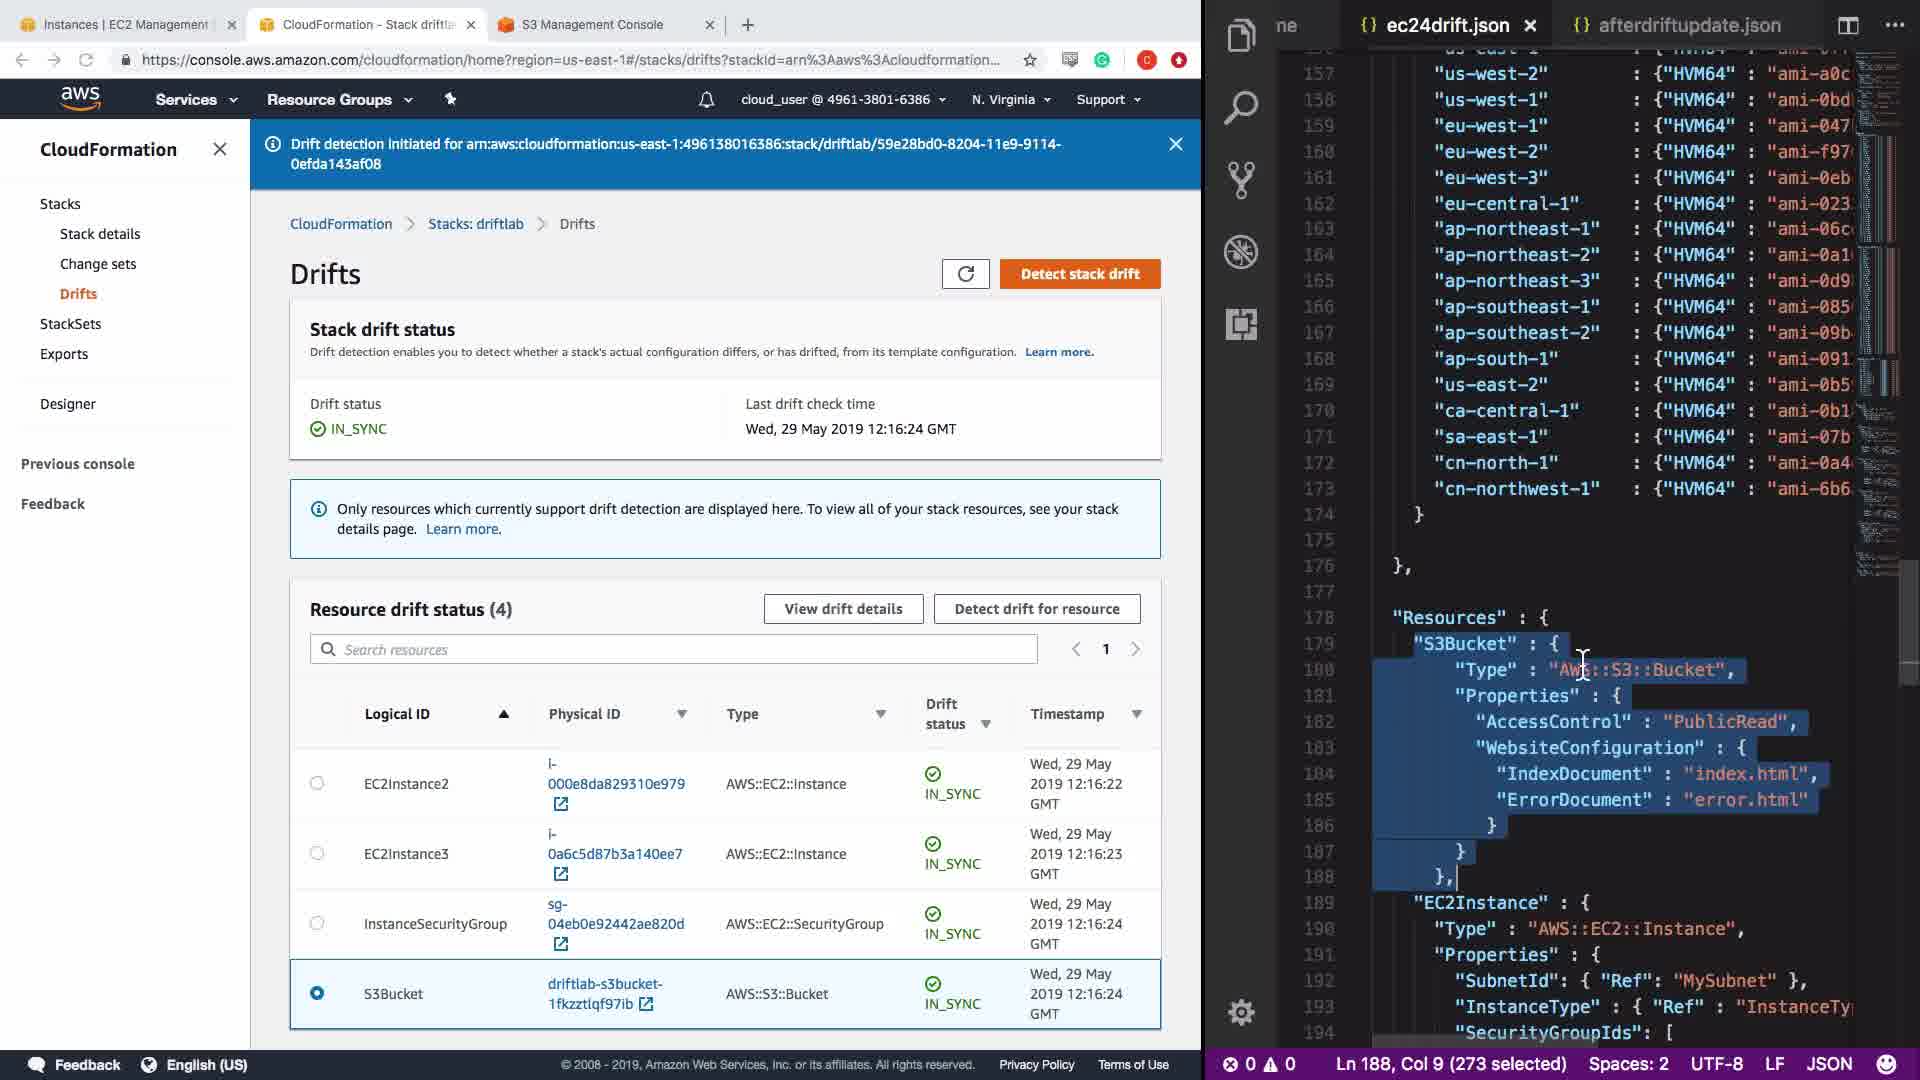
Task: Select the EC2Instance2 radio button
Action: click(317, 783)
